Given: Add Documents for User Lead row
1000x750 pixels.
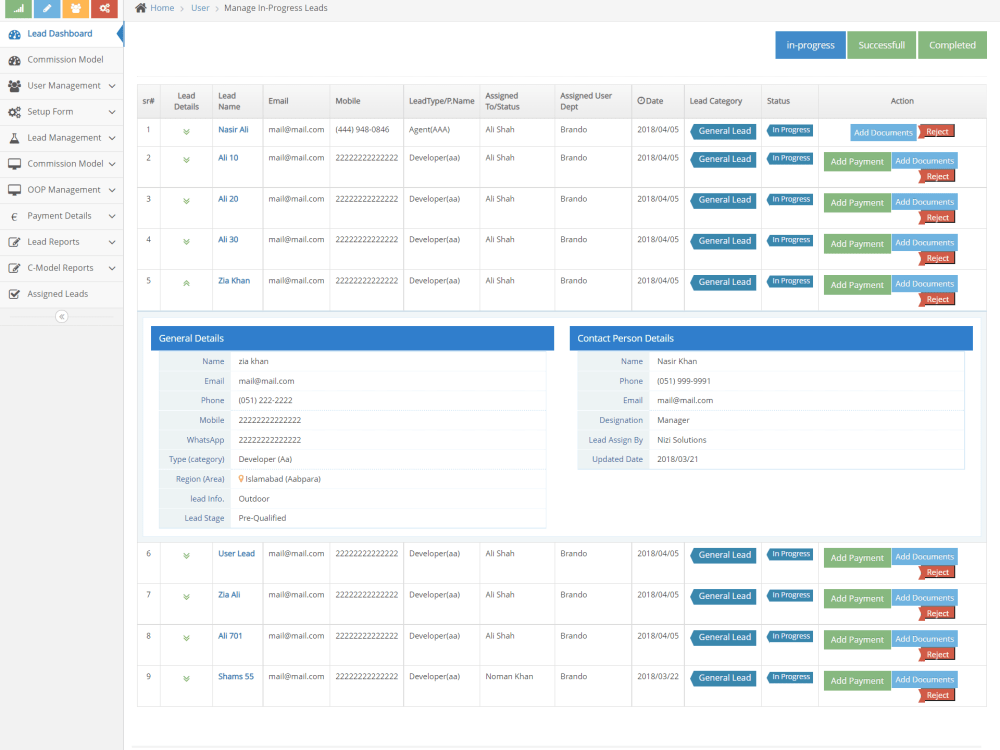Looking at the screenshot, I should (924, 557).
